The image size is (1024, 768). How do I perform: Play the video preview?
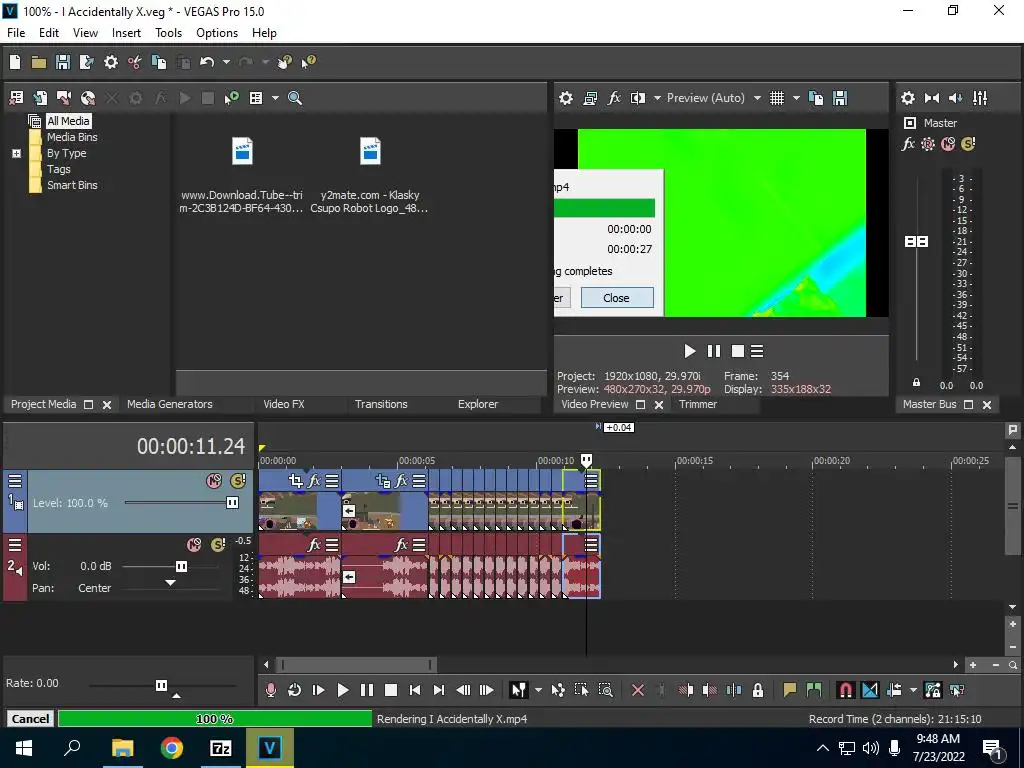click(x=690, y=351)
